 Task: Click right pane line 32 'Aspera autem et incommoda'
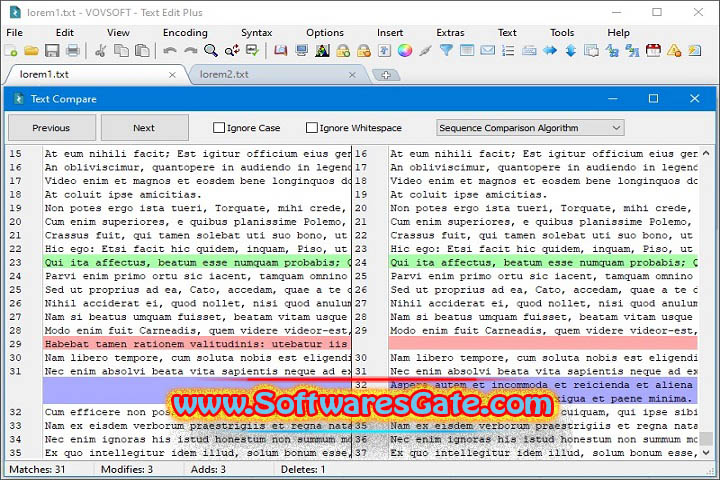point(543,385)
